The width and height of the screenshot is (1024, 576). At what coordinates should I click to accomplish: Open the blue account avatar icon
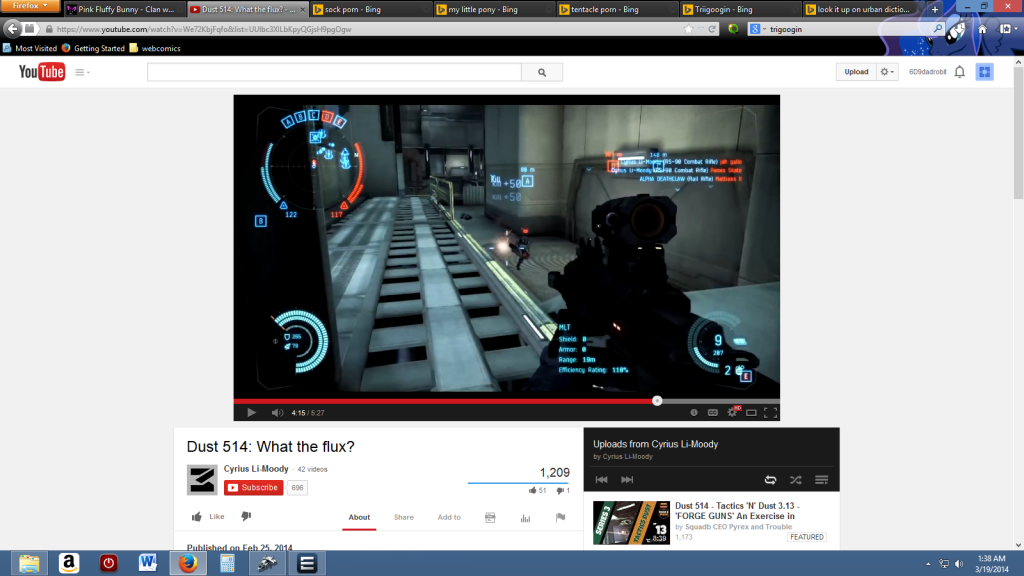985,72
